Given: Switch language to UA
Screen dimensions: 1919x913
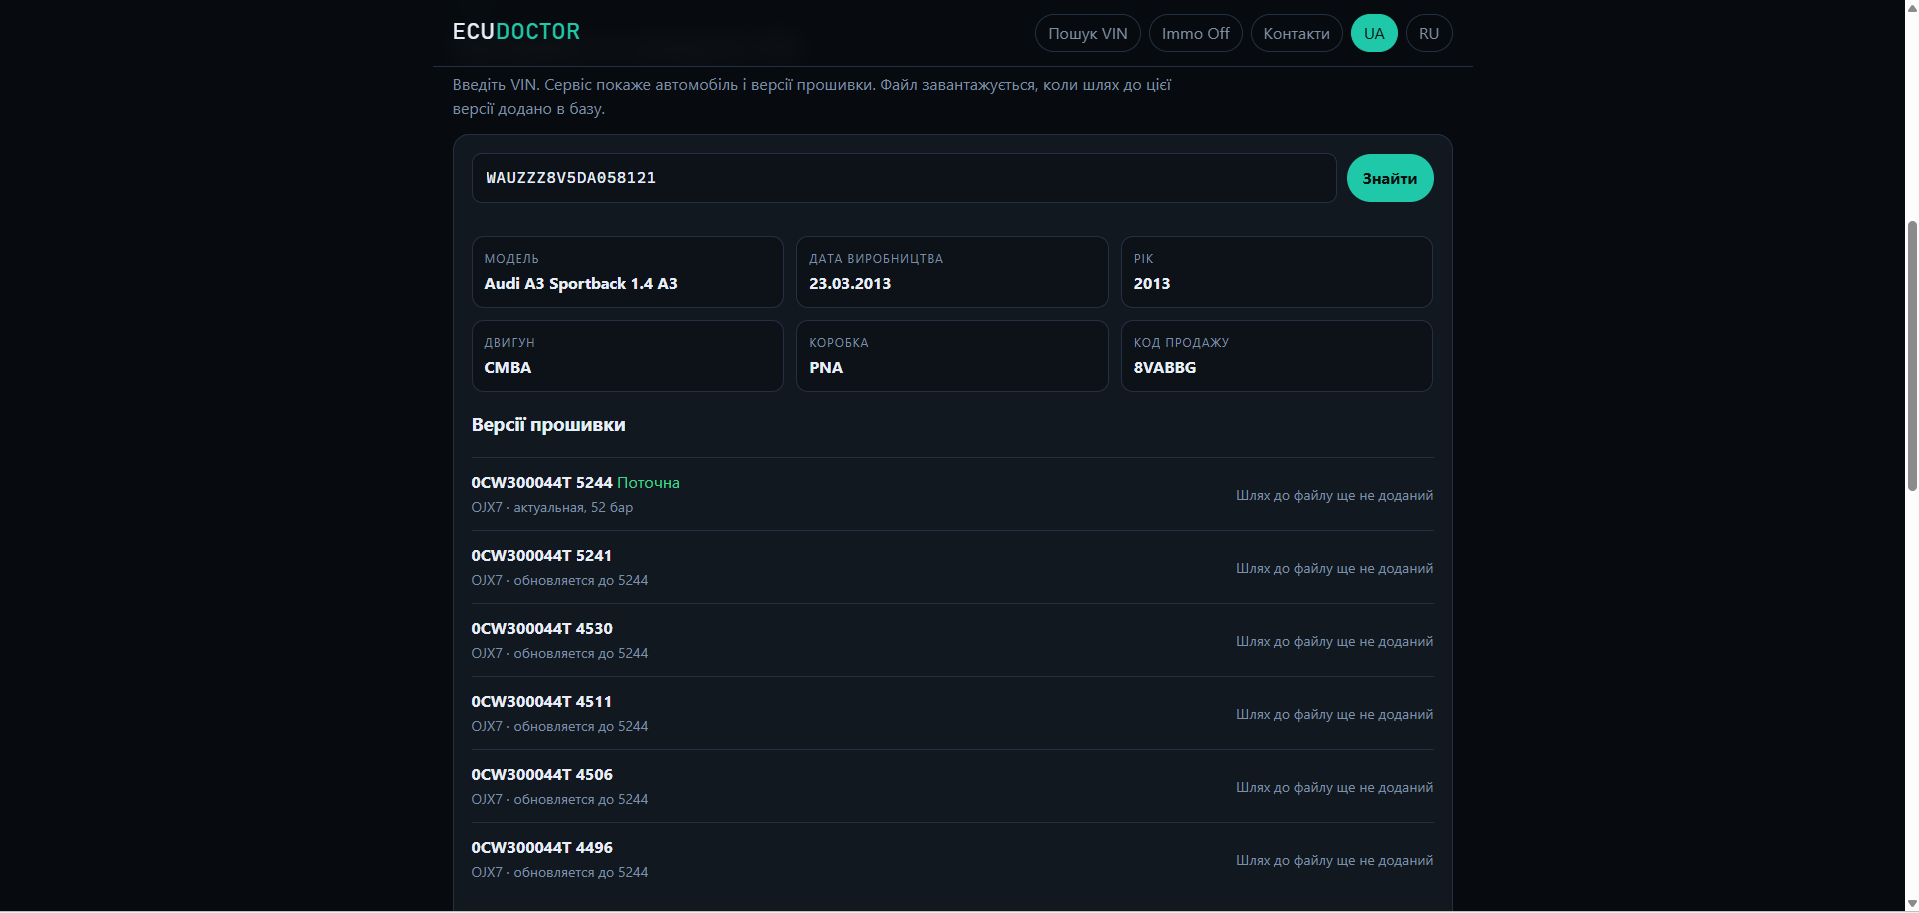Looking at the screenshot, I should [1374, 33].
